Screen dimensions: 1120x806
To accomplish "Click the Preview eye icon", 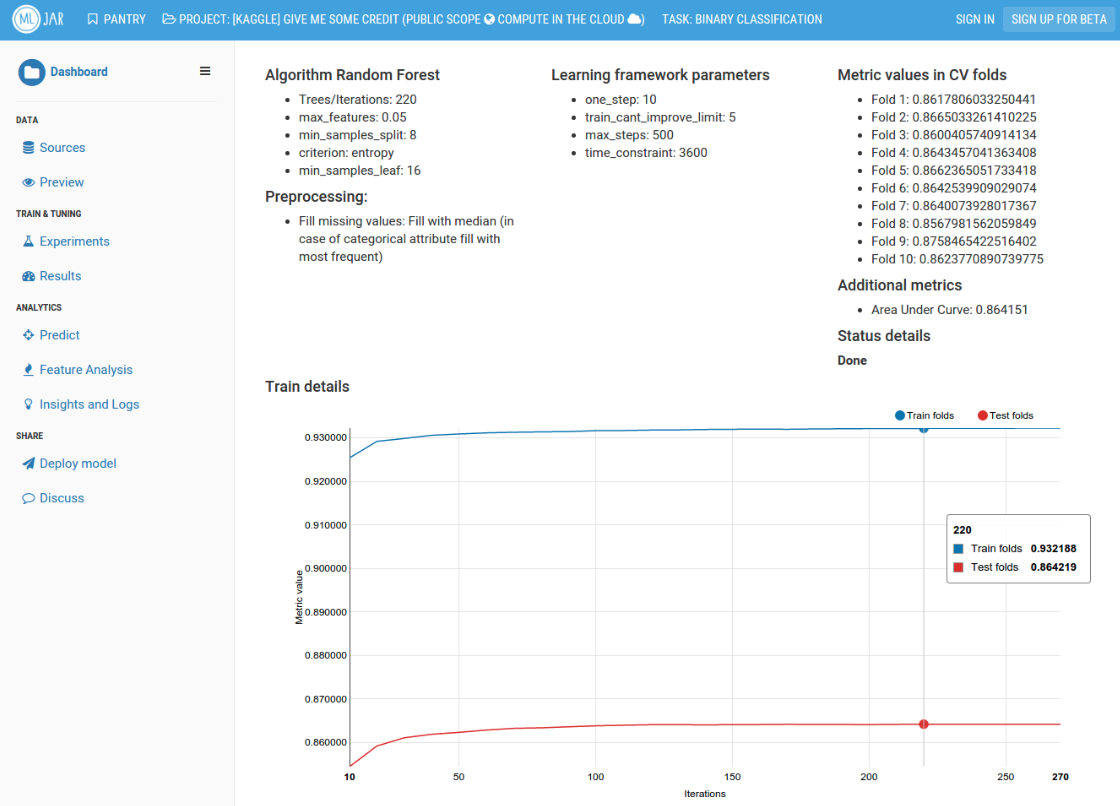I will coord(29,183).
